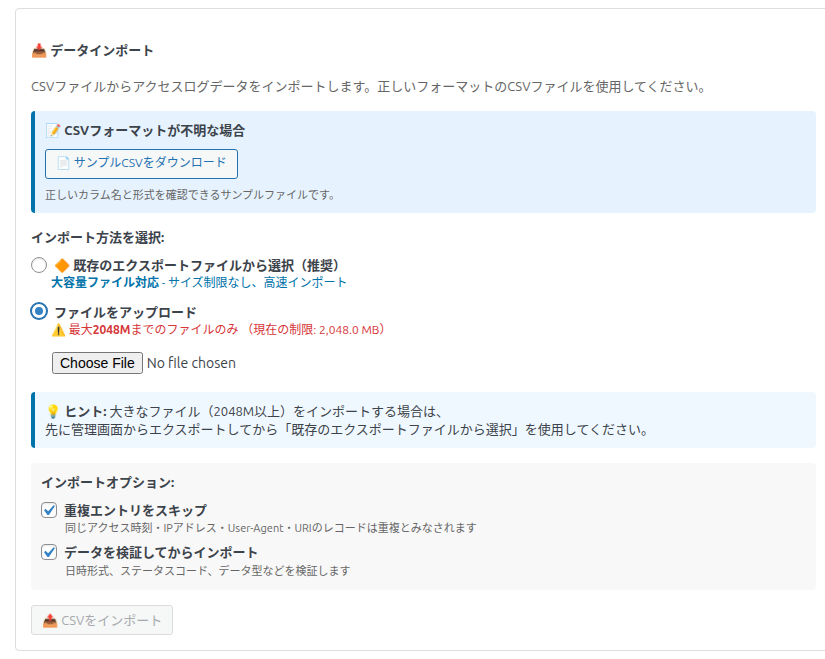Click the light bulb icon beside ヒント
This screenshot has height=659, width=825.
53,411
